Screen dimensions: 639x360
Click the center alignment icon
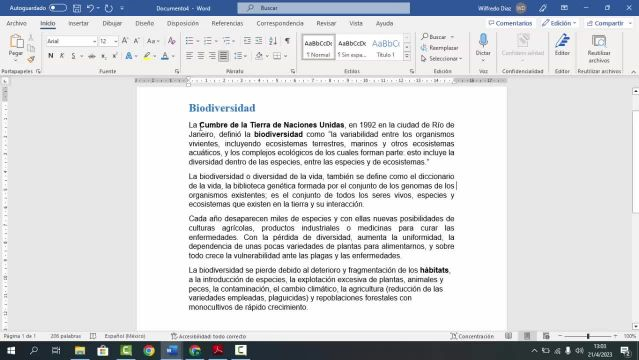pyautogui.click(x=201, y=56)
